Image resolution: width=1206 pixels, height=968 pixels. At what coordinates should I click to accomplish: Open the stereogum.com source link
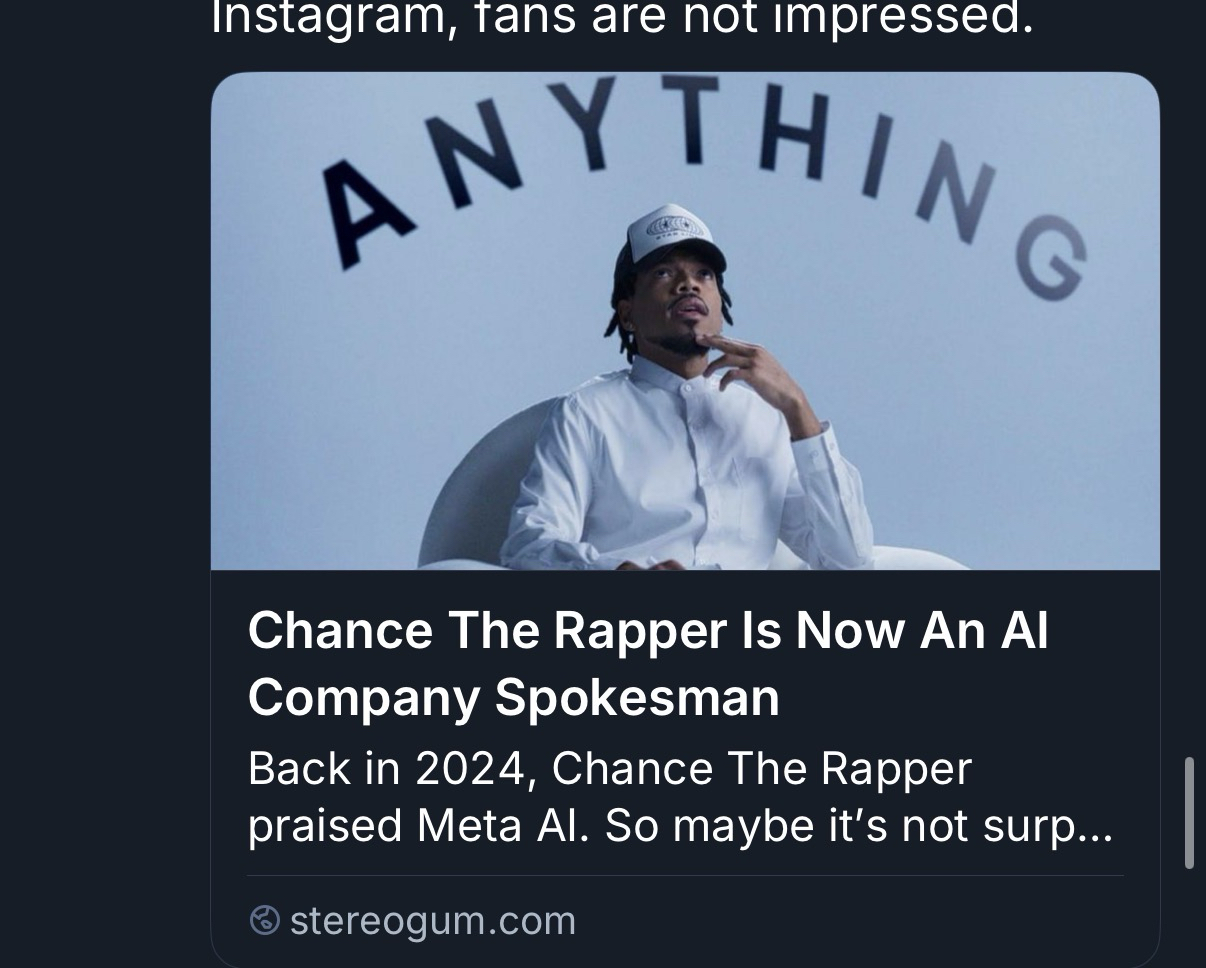click(432, 920)
